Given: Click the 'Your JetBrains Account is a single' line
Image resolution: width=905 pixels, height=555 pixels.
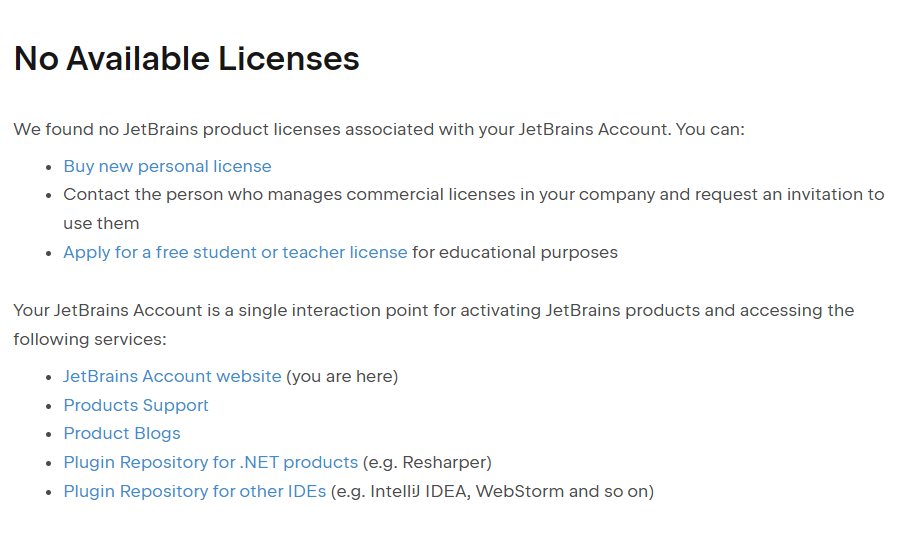Looking at the screenshot, I should (434, 310).
